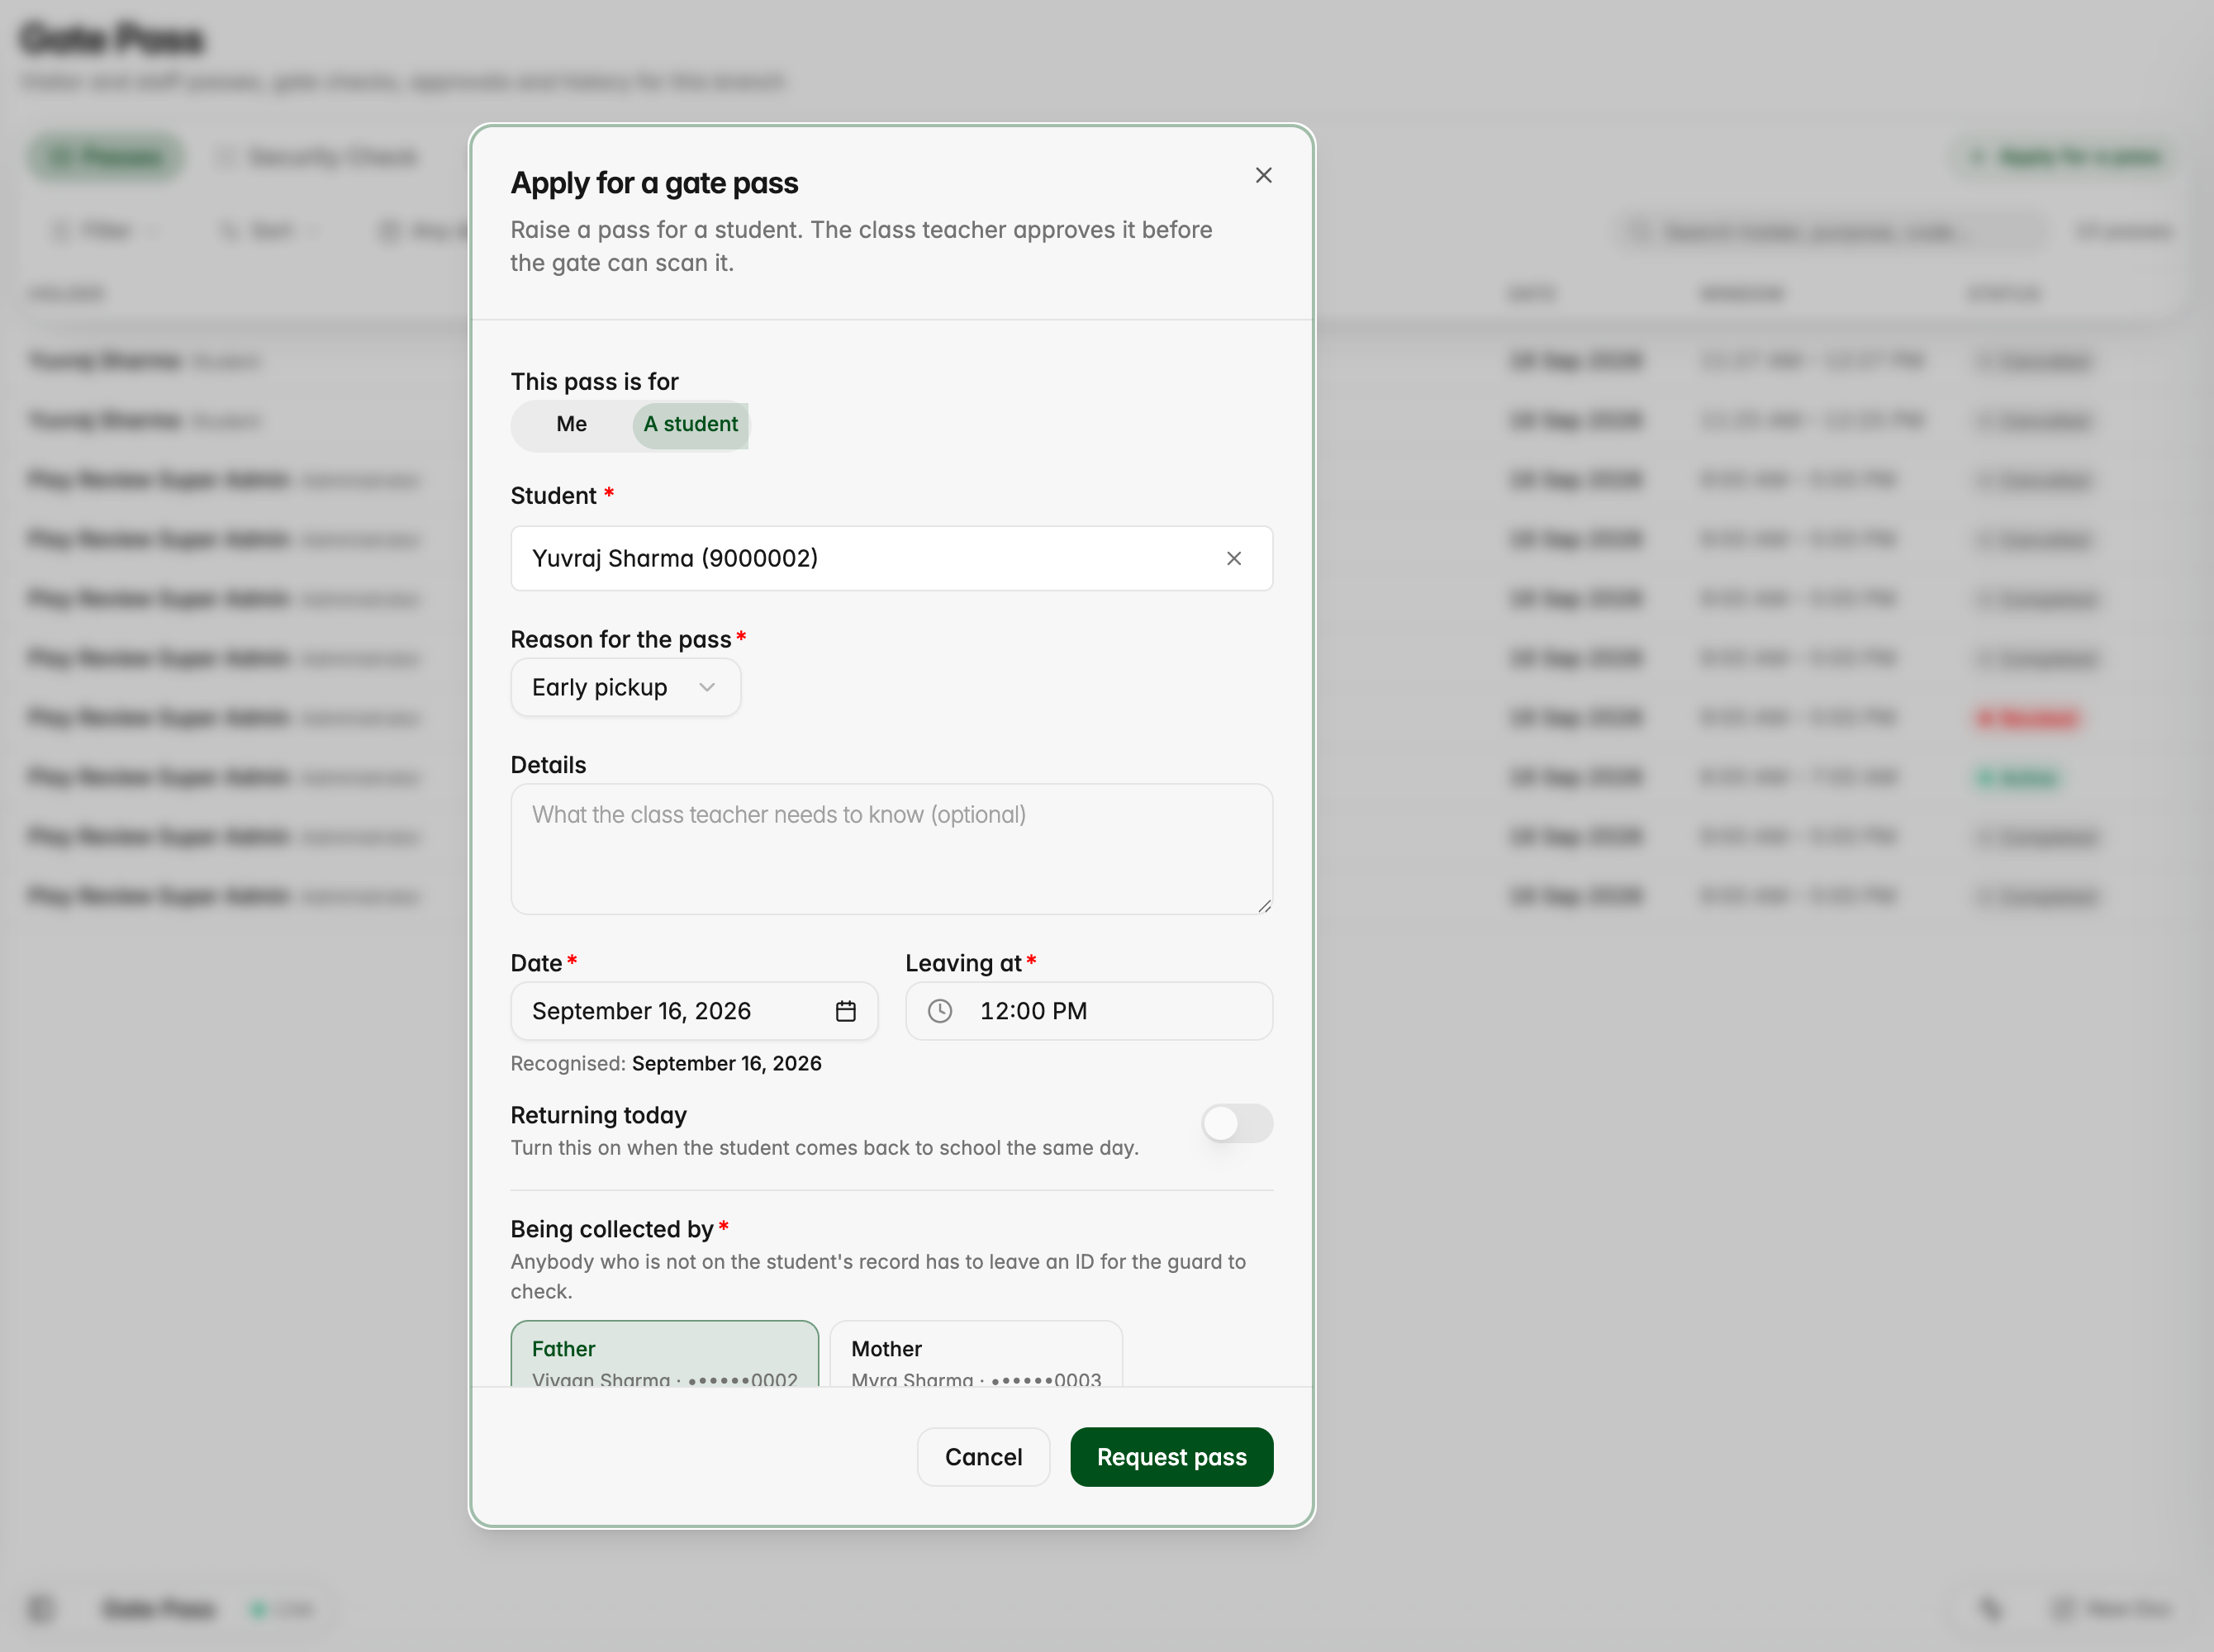Click the Leaving at time 12:00 PM
This screenshot has width=2214, height=1652.
click(x=1089, y=1011)
